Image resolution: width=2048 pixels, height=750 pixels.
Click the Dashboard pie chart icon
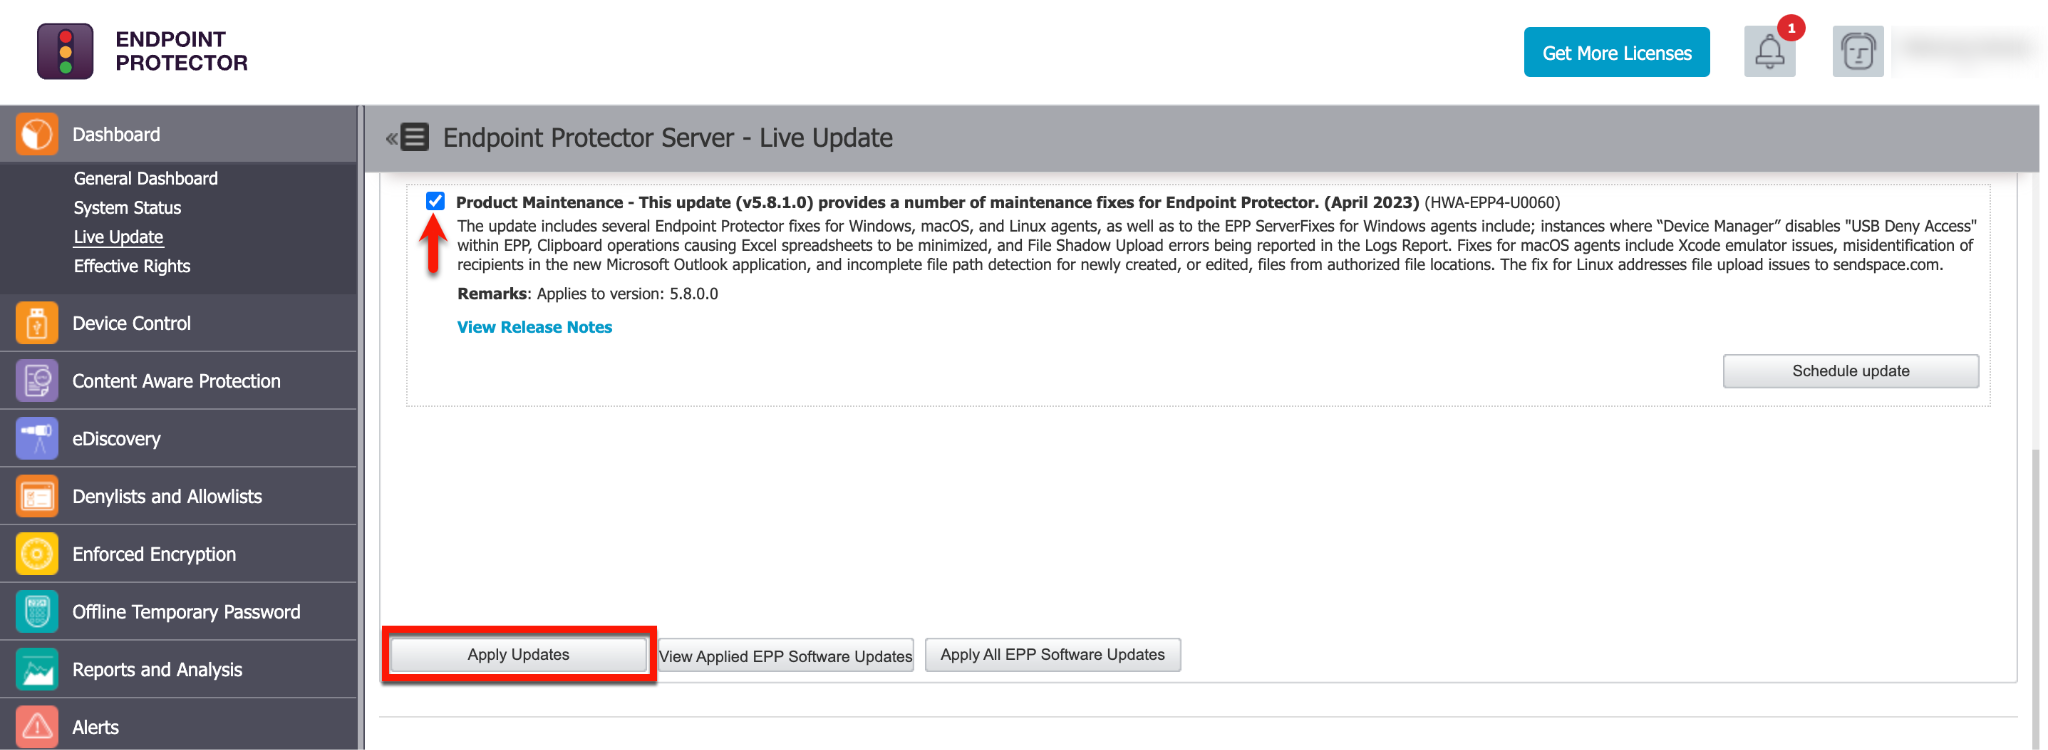point(37,134)
